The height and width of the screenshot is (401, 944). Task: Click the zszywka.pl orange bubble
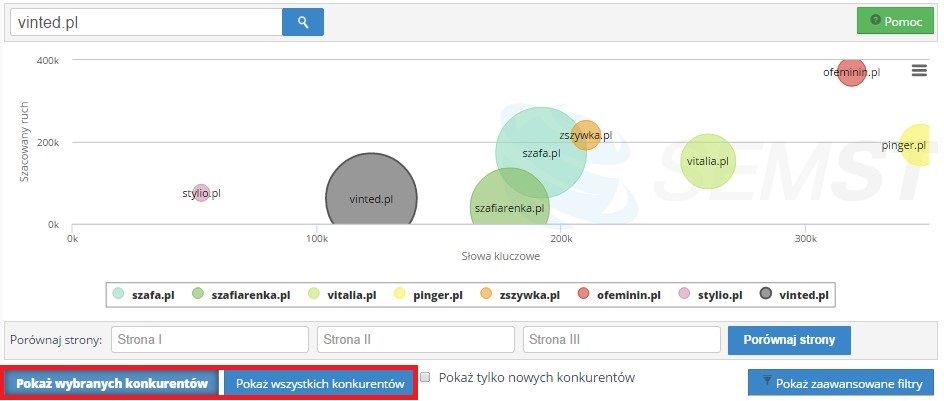tap(586, 135)
